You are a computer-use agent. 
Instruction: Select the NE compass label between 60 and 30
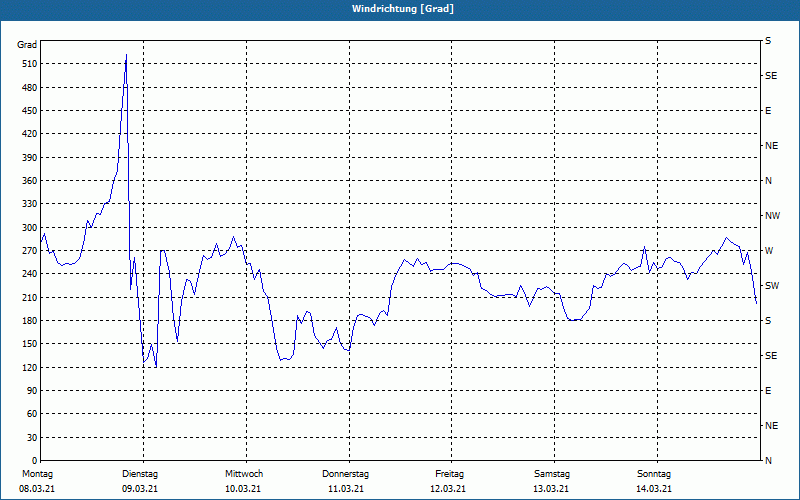tap(772, 426)
